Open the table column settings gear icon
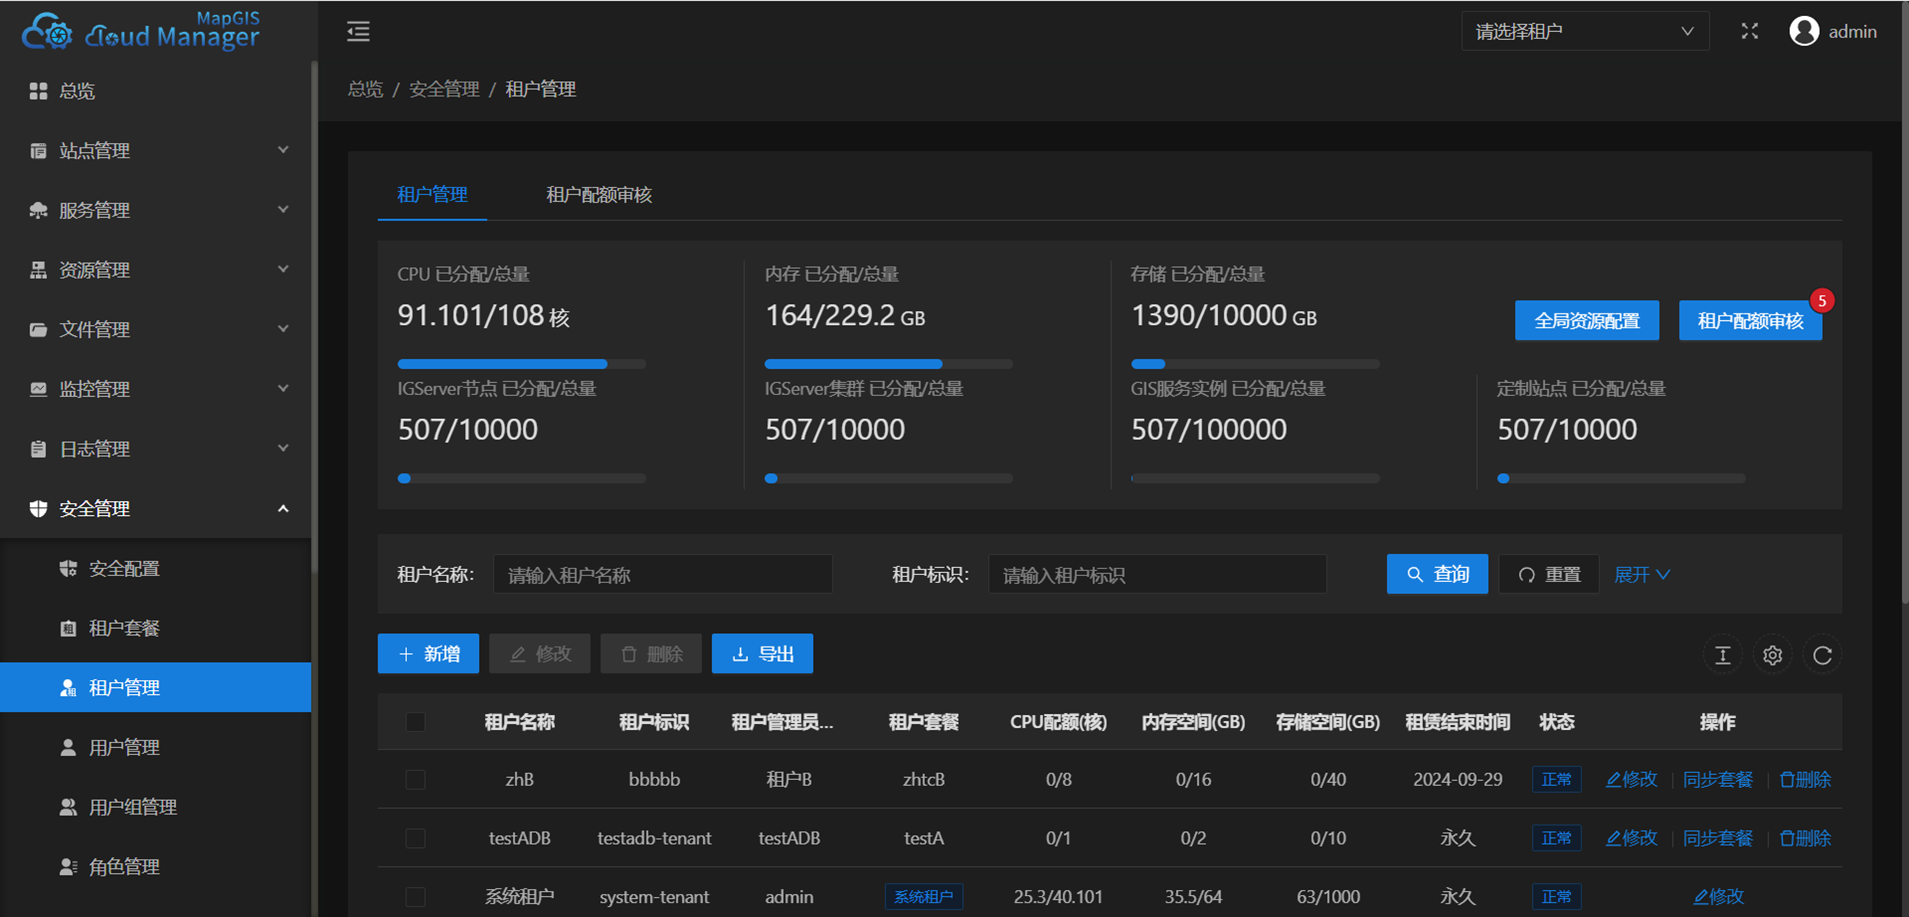The height and width of the screenshot is (917, 1909). click(x=1772, y=655)
